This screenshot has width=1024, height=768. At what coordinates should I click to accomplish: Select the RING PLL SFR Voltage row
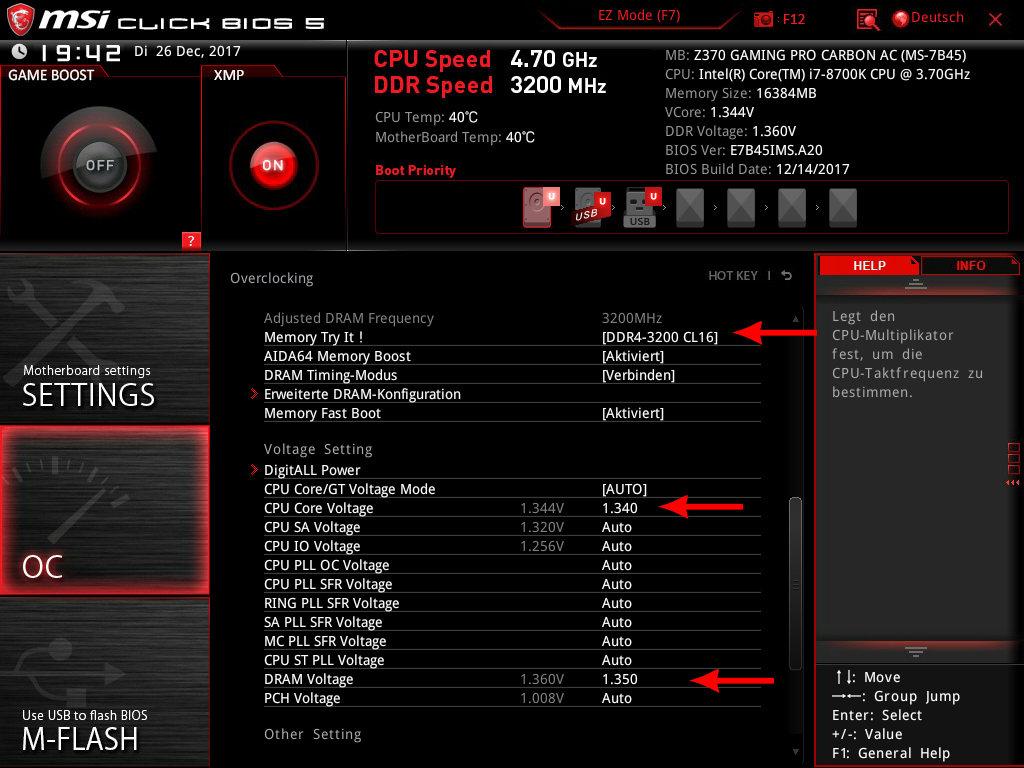(x=512, y=603)
